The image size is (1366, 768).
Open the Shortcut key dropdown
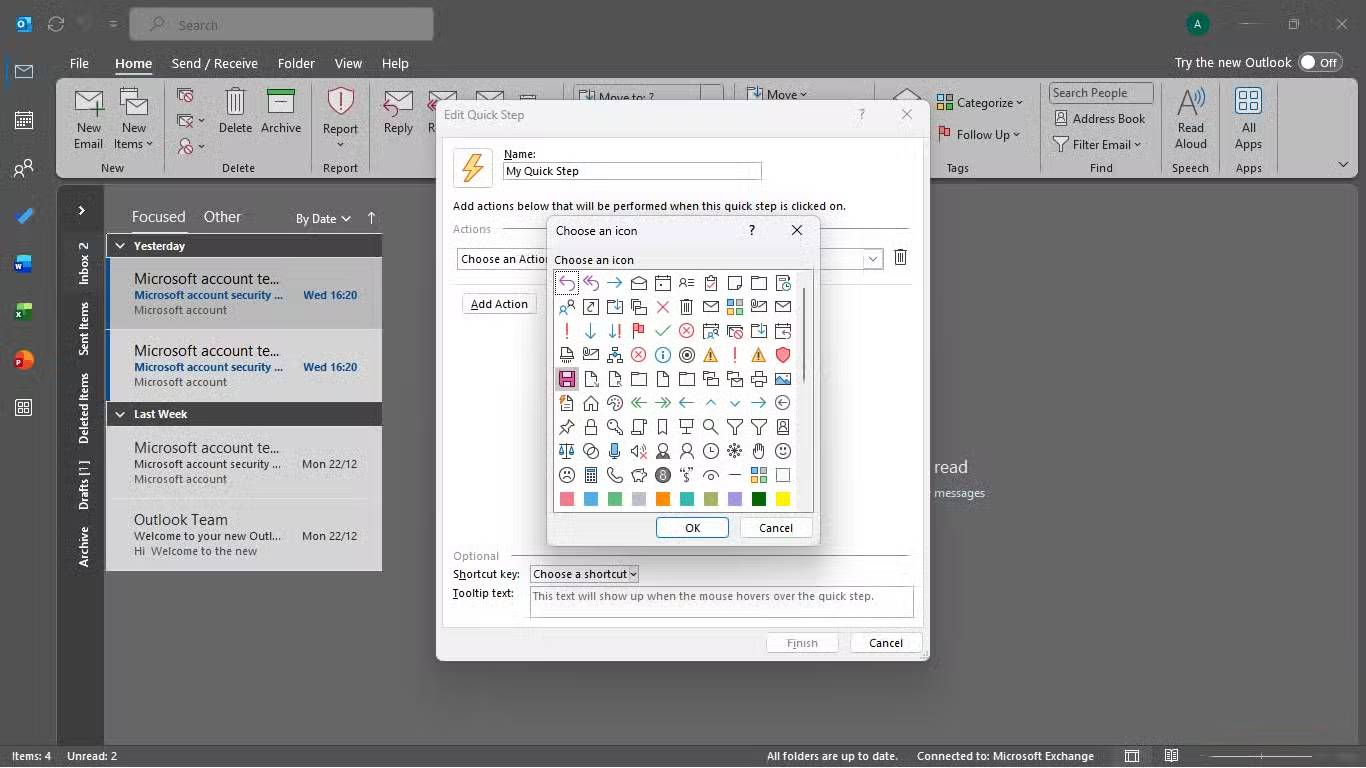click(x=585, y=574)
